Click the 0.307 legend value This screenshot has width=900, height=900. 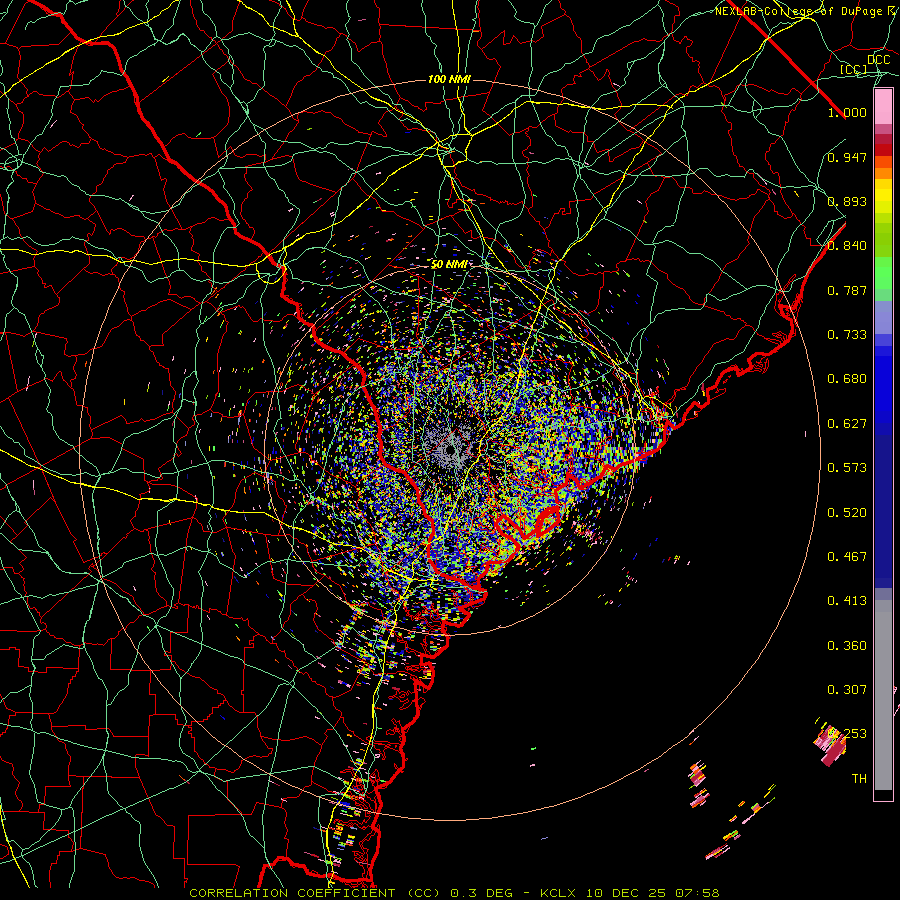coord(847,690)
